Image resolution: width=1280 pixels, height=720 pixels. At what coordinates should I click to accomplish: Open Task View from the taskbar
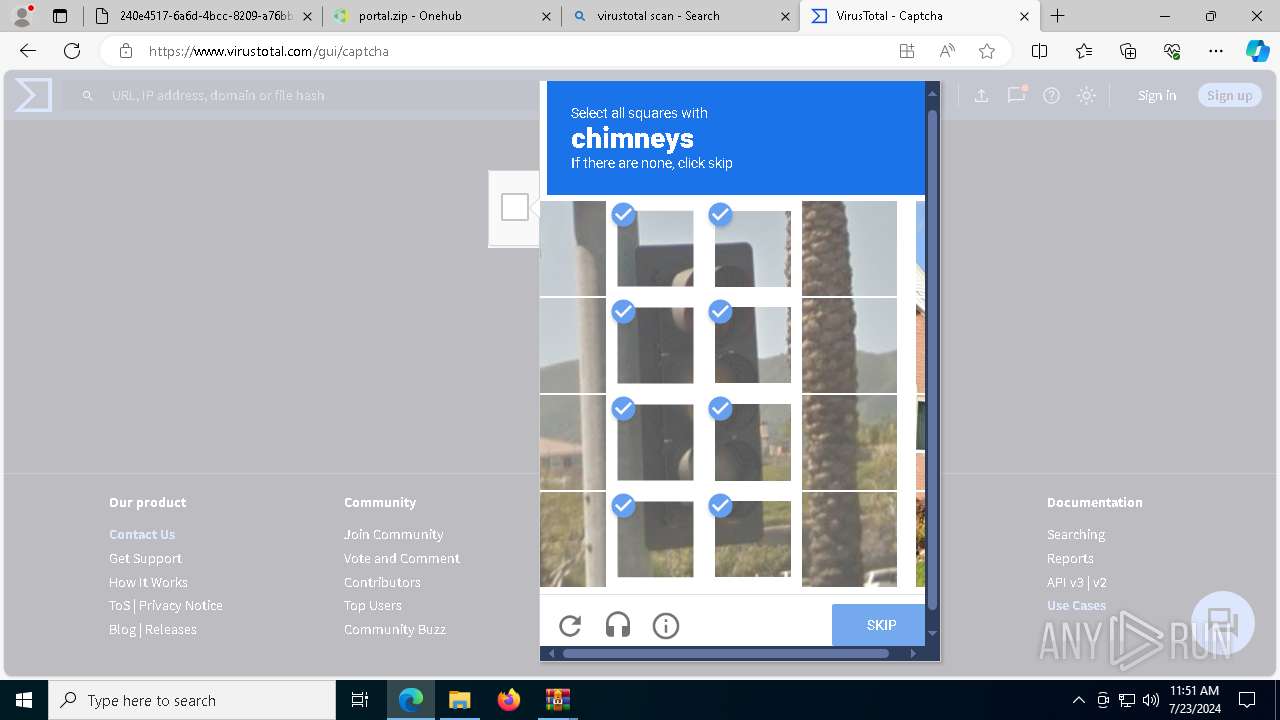360,700
